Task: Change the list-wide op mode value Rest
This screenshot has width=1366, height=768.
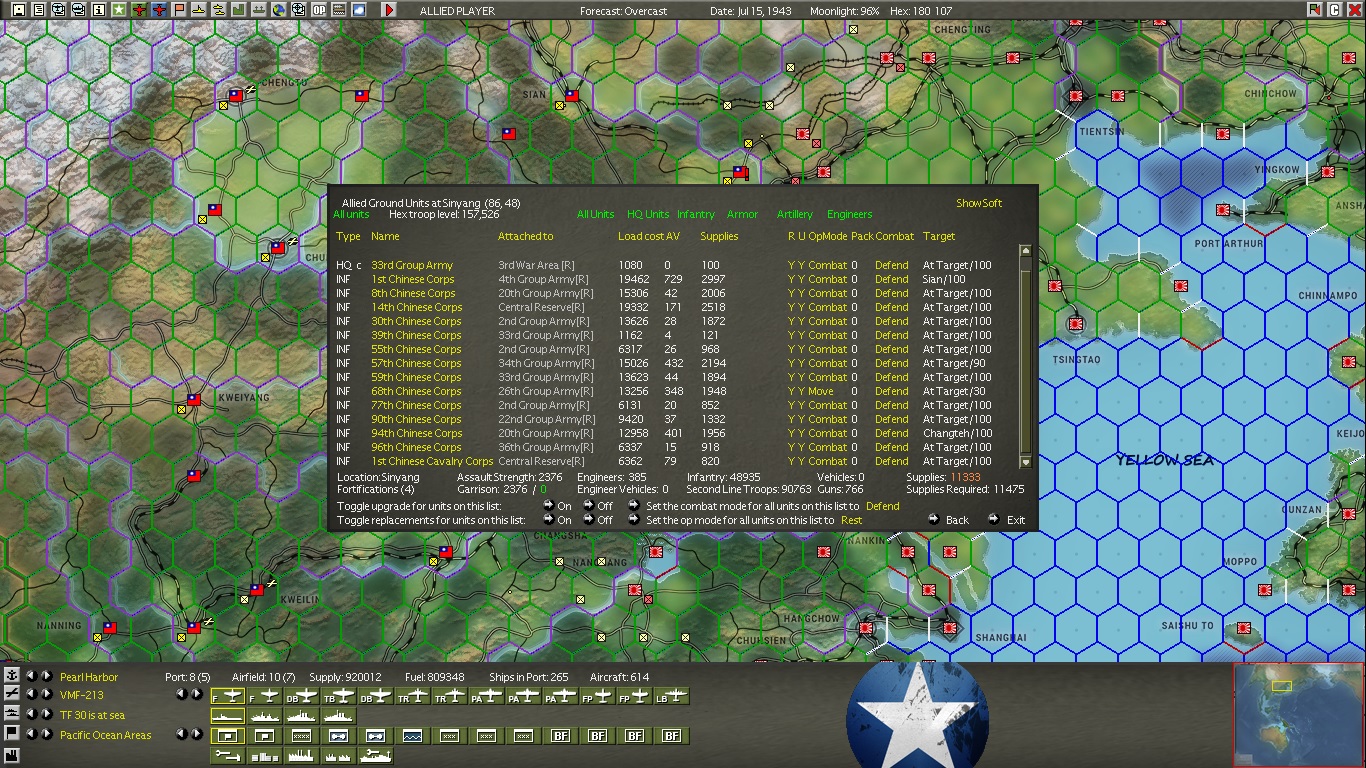Action: [x=851, y=520]
